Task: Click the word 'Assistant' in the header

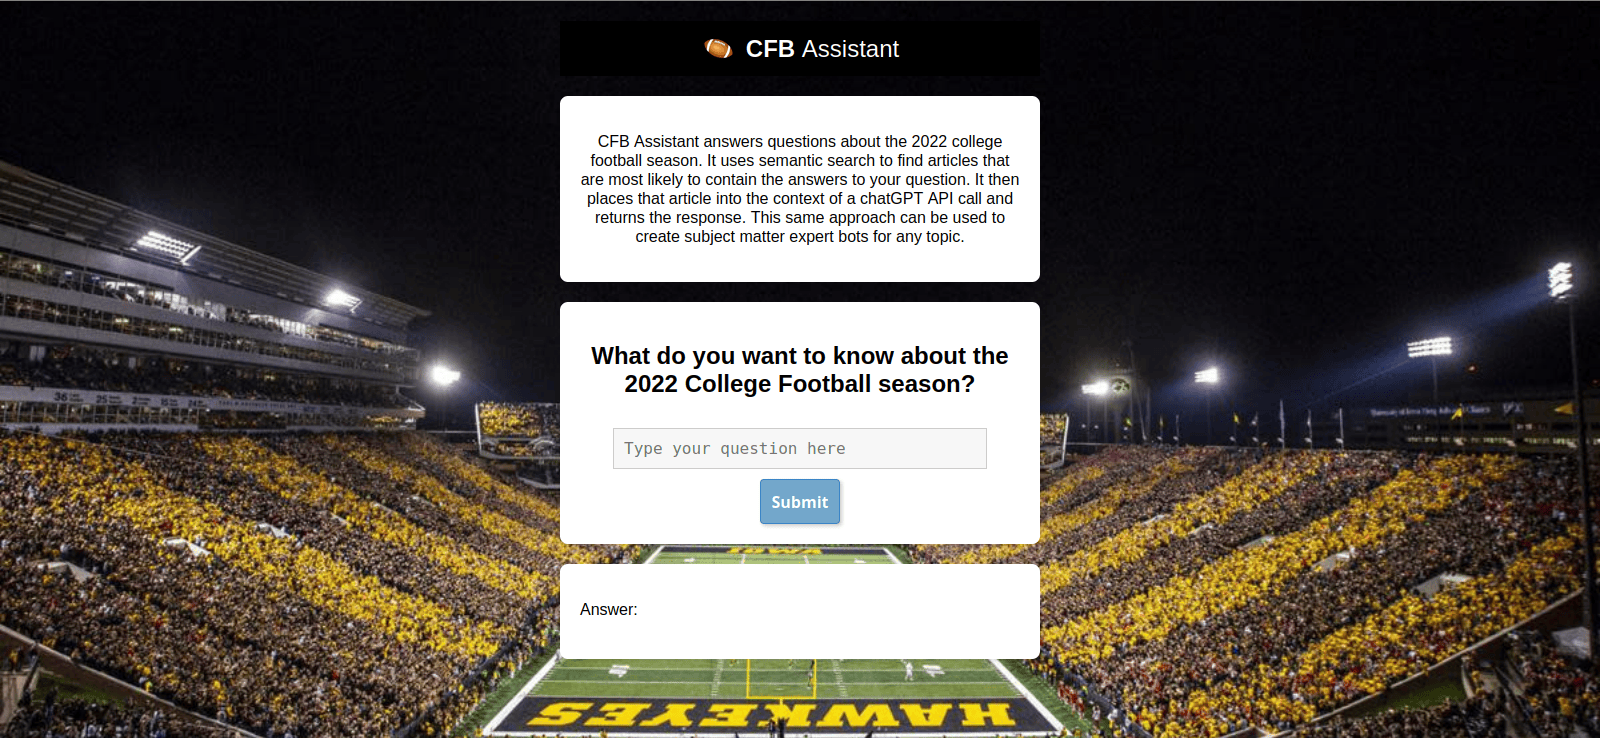Action: click(x=850, y=49)
